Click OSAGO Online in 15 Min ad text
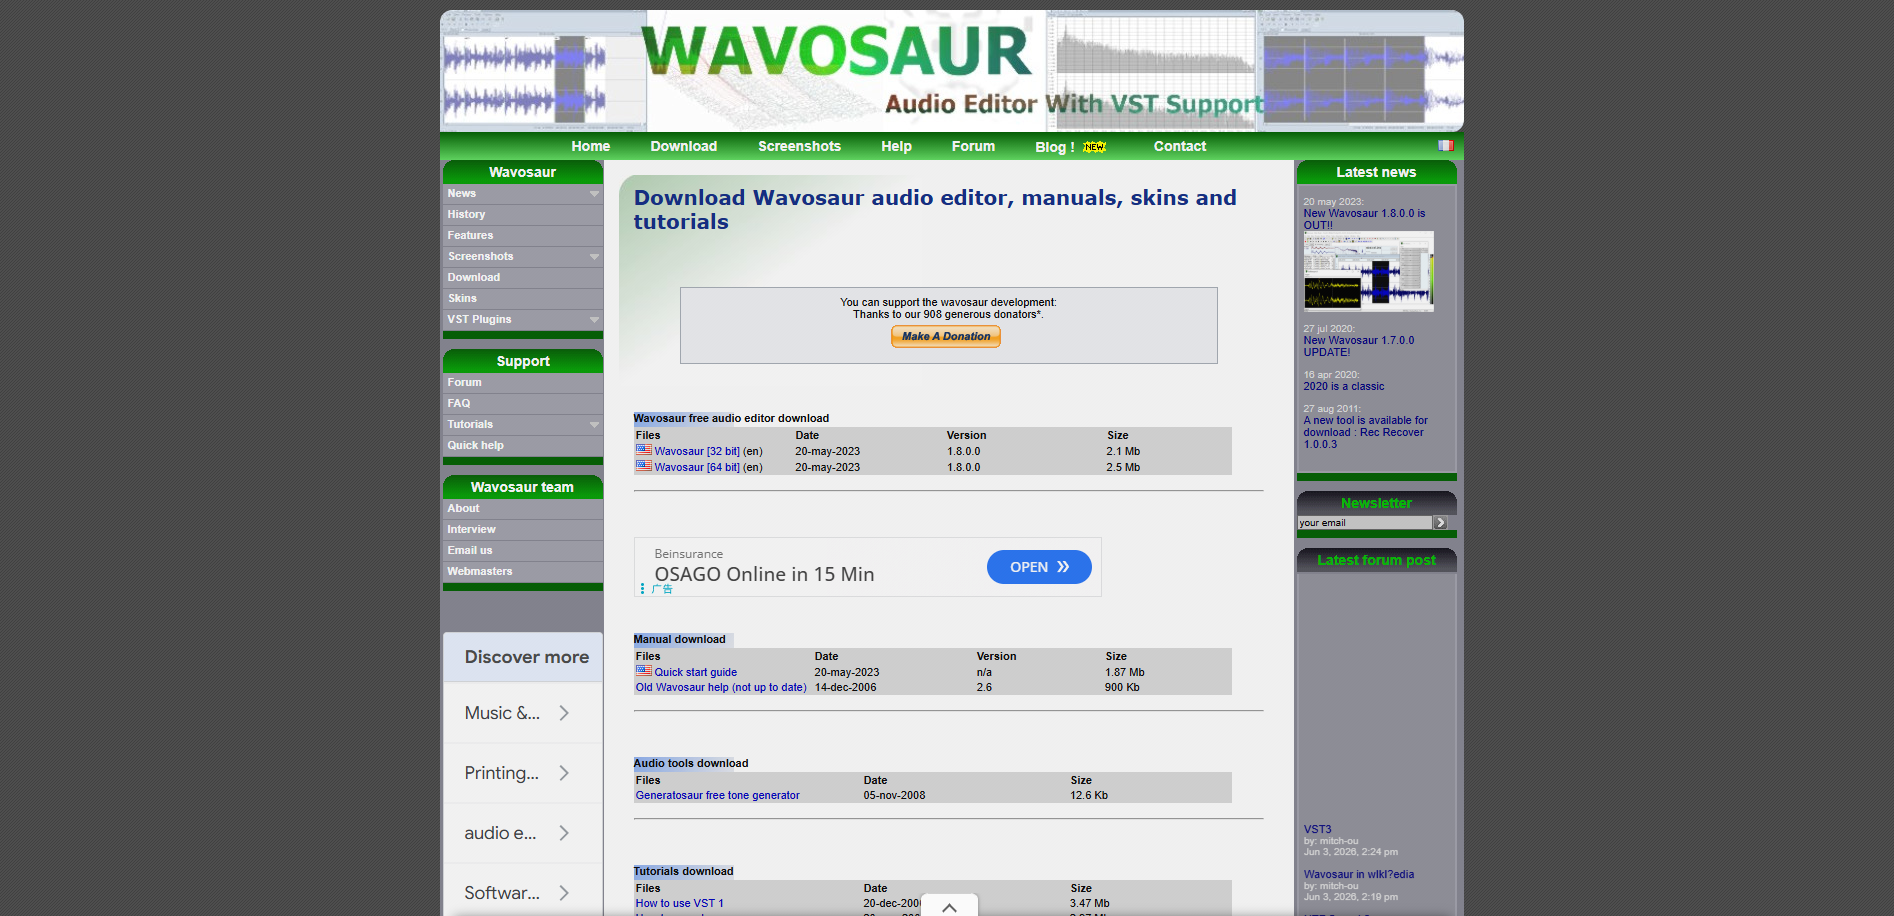The width and height of the screenshot is (1894, 916). click(764, 574)
